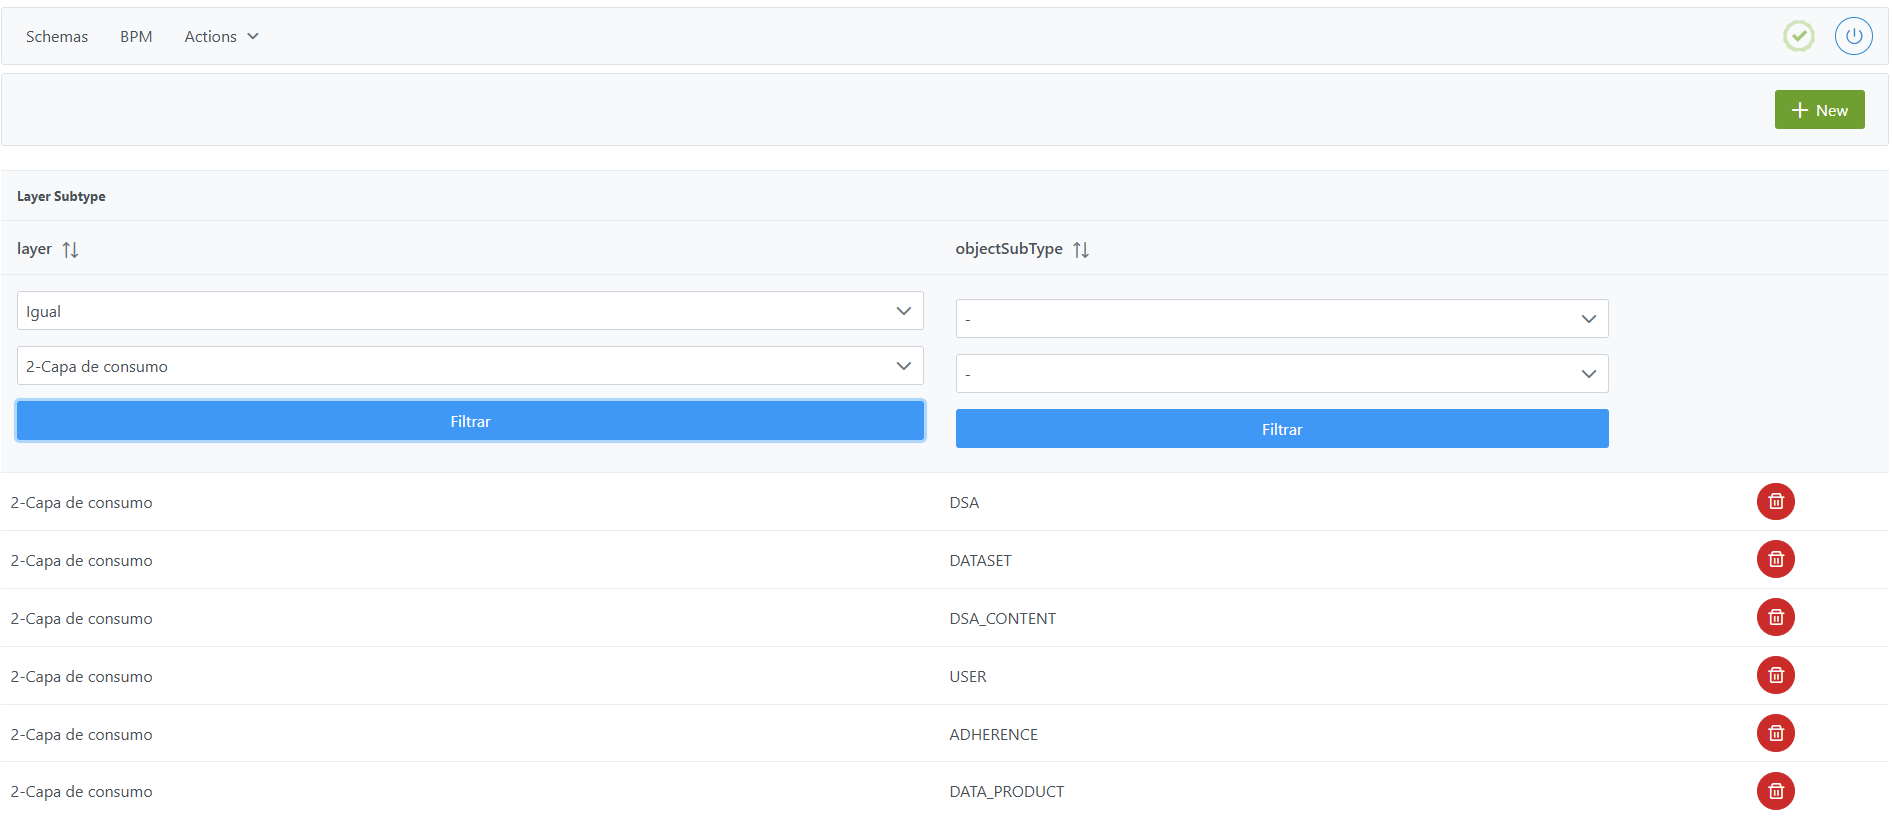Delete the USER row
Viewport: 1892px width, 822px height.
point(1775,676)
